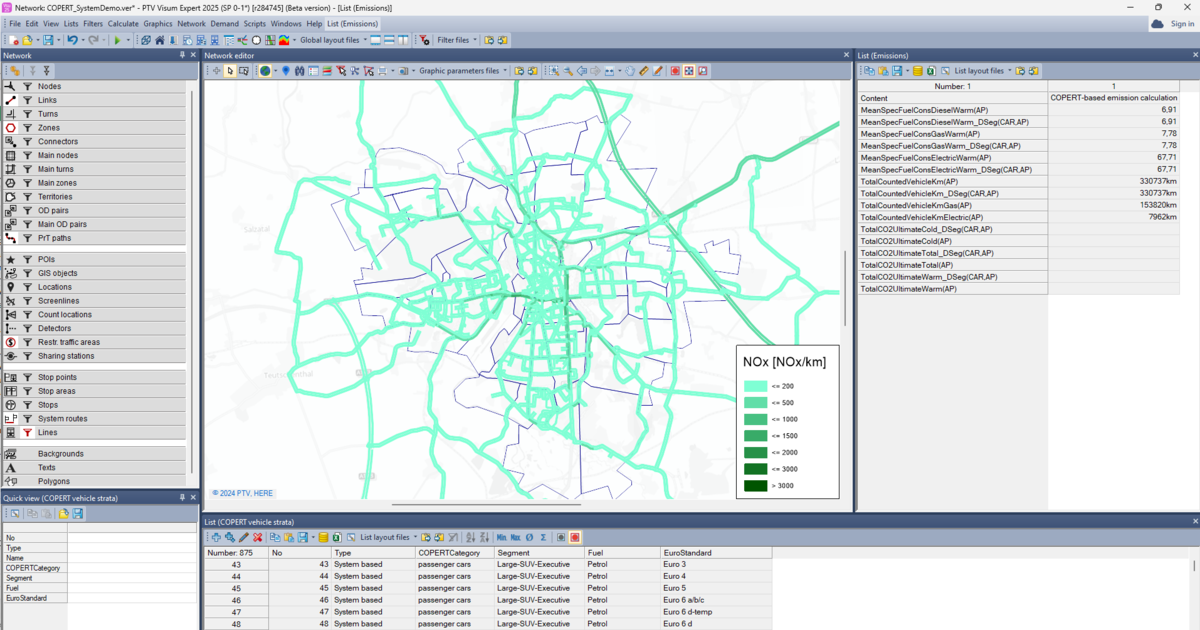
Task: Click the COPERTCategory column header
Action: pyautogui.click(x=455, y=552)
